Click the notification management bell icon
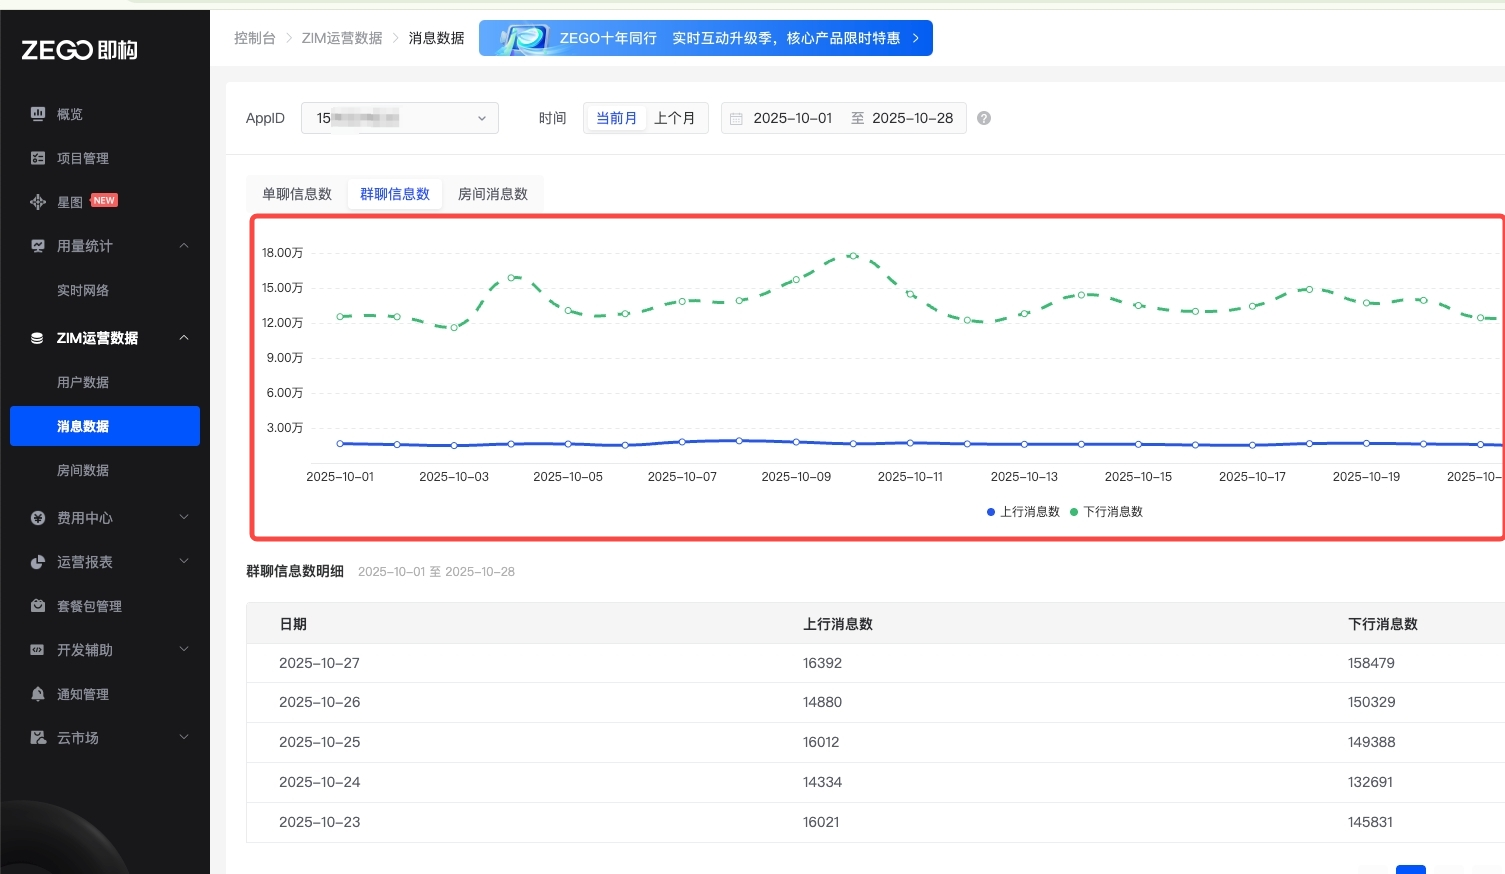This screenshot has height=874, width=1505. 38,694
